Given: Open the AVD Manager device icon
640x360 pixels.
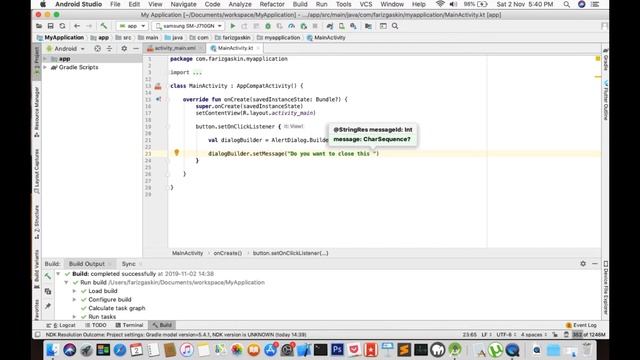Looking at the screenshot, I should pos(342,26).
